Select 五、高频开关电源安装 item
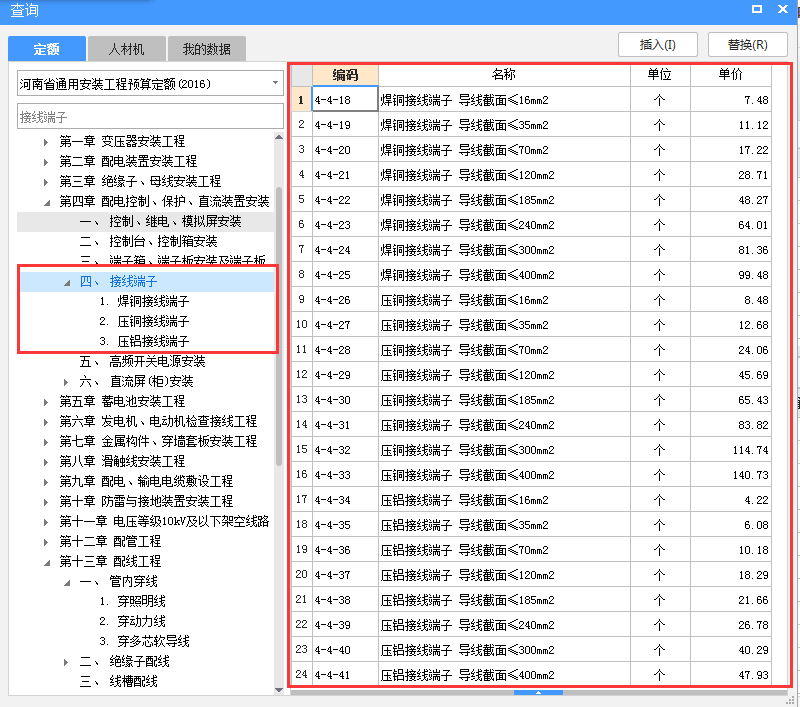Screen dimensions: 800x707 pos(142,362)
